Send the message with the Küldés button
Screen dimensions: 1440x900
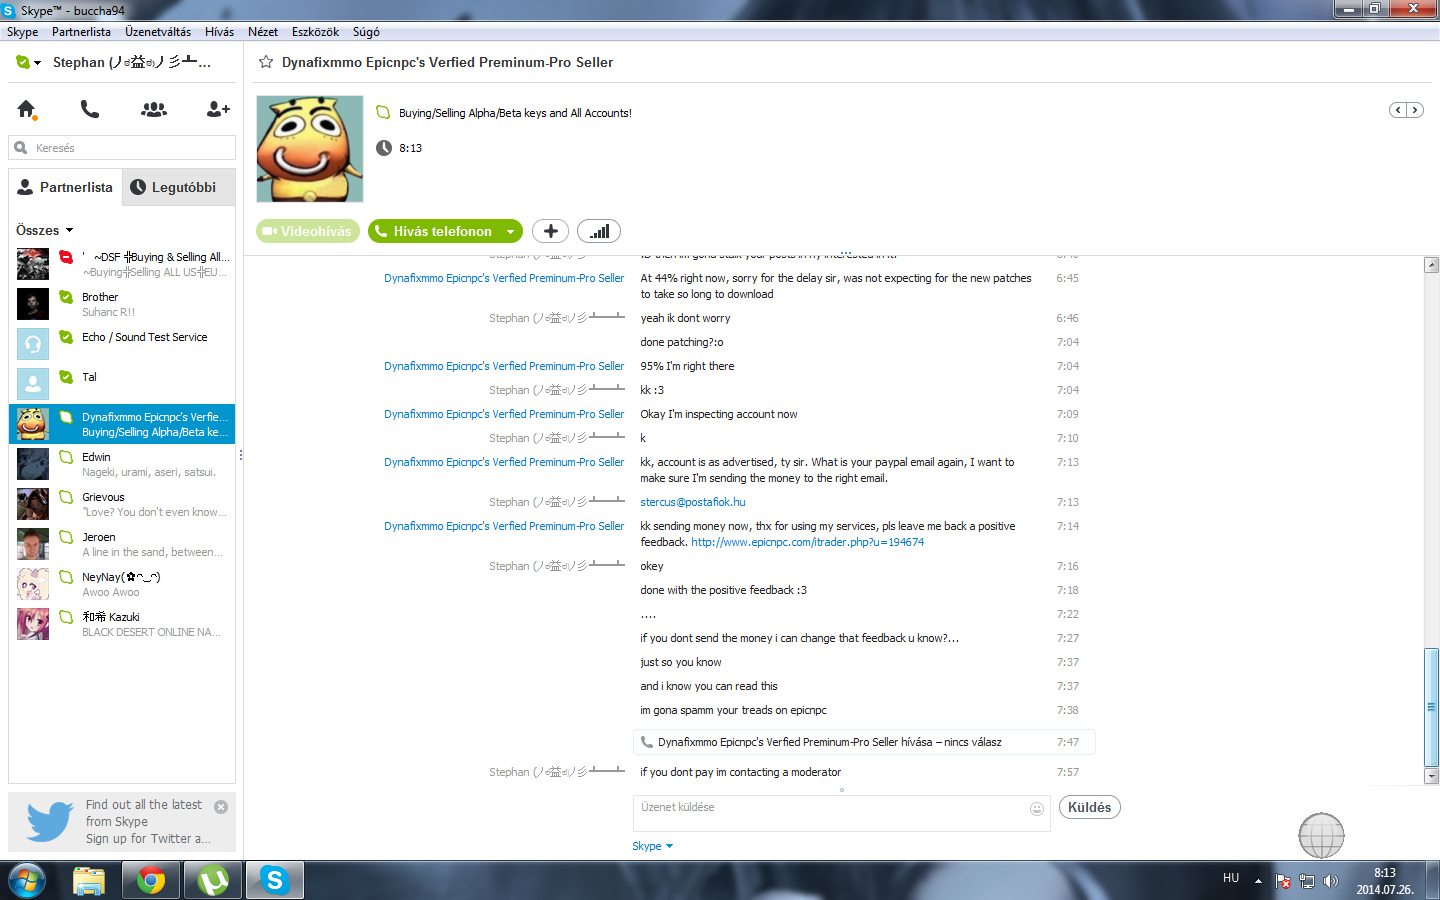coord(1089,807)
